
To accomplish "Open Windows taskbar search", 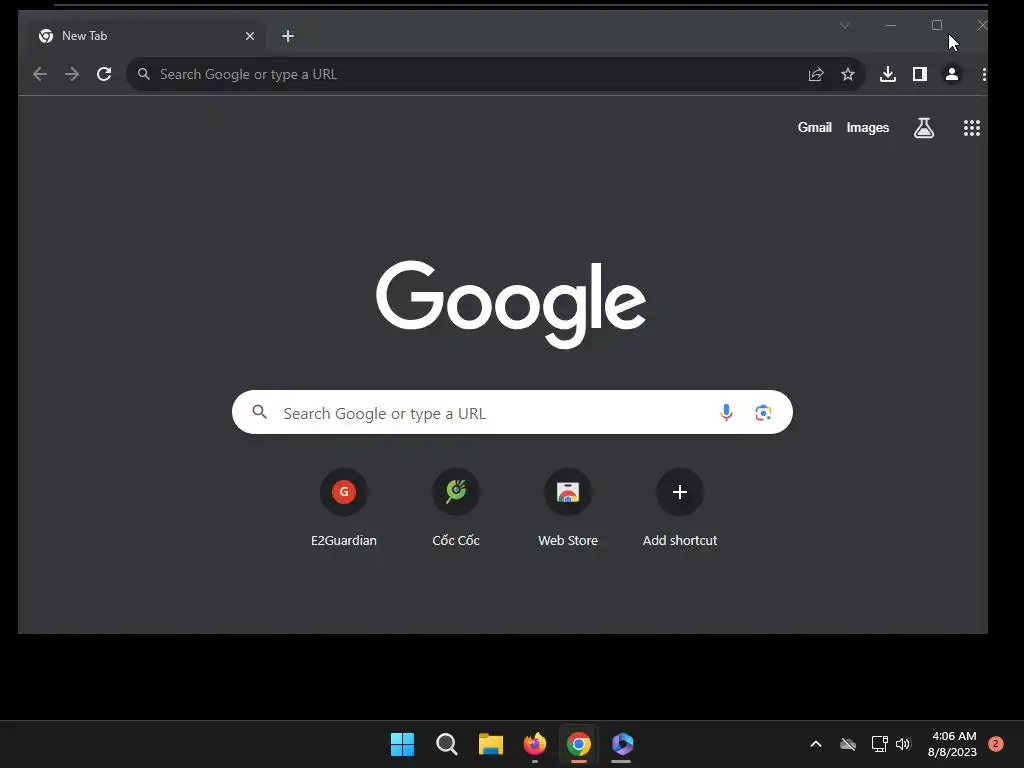I will point(447,744).
